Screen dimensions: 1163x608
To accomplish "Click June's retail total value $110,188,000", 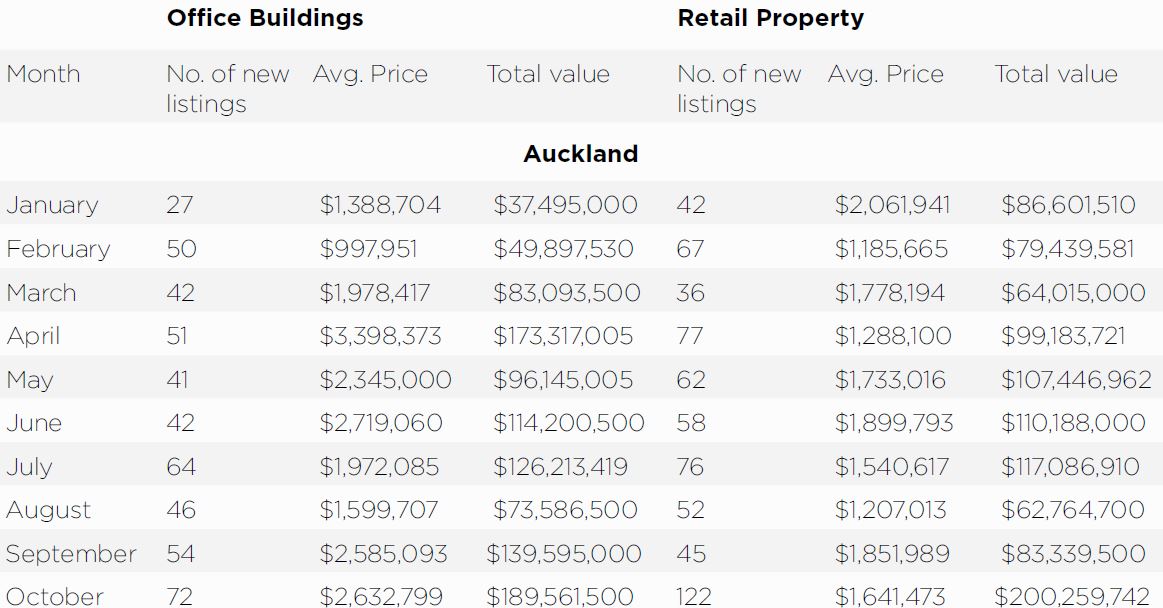I will coord(1073,423).
